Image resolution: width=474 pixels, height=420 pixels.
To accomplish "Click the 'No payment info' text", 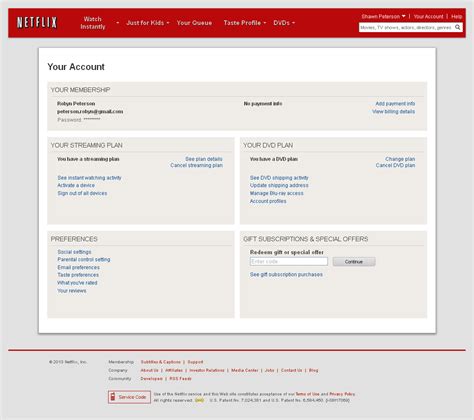I will [x=263, y=104].
